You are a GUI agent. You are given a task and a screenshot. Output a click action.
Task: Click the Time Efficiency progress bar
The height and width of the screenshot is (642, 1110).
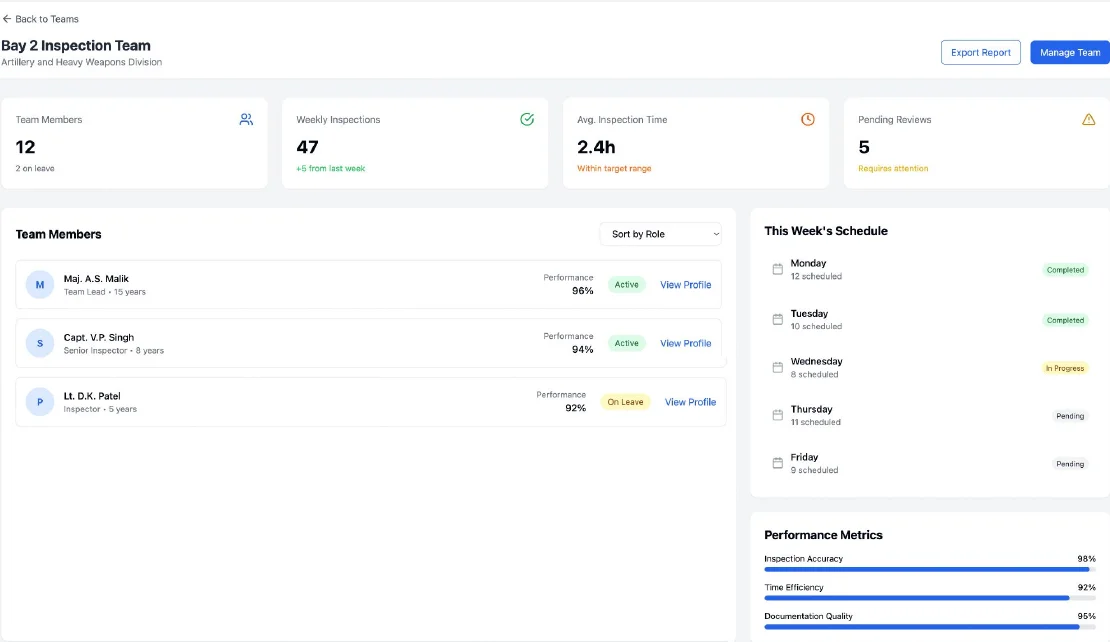928,597
